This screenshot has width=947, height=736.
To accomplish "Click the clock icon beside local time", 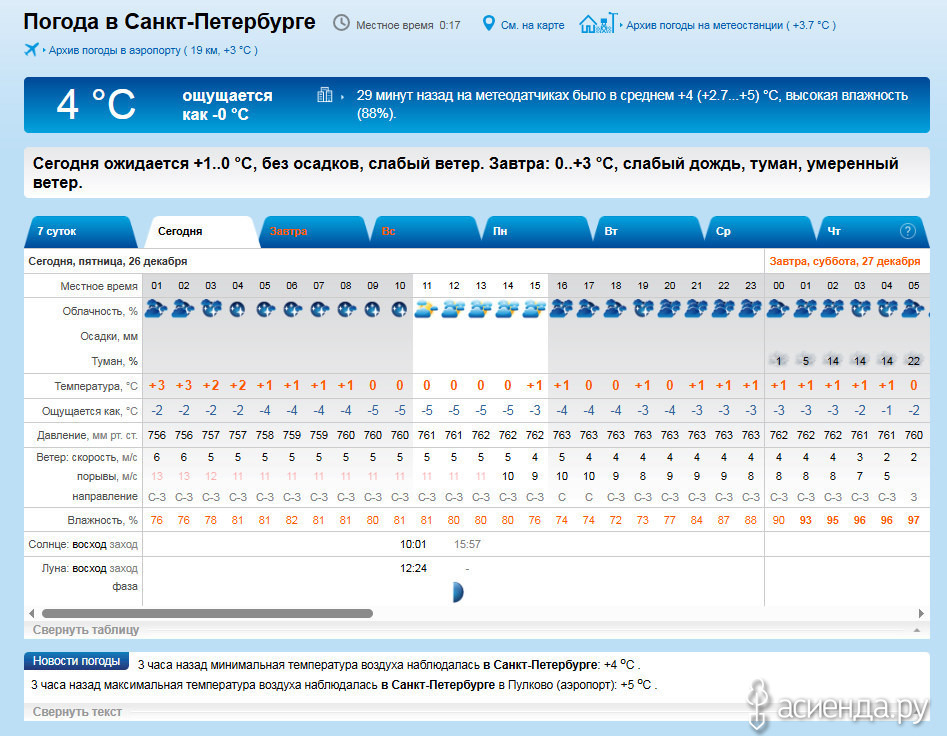I will click(x=342, y=23).
